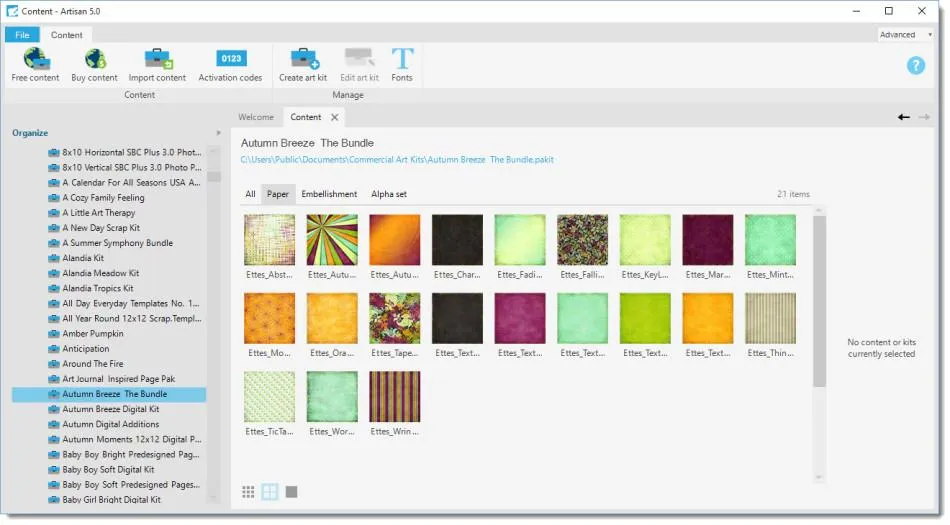Switch to medium thumbnails view

click(270, 492)
